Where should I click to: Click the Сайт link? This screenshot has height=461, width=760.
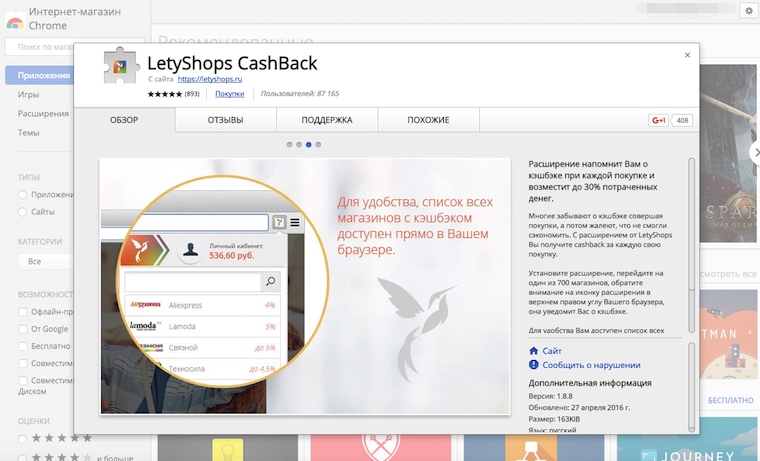click(552, 351)
